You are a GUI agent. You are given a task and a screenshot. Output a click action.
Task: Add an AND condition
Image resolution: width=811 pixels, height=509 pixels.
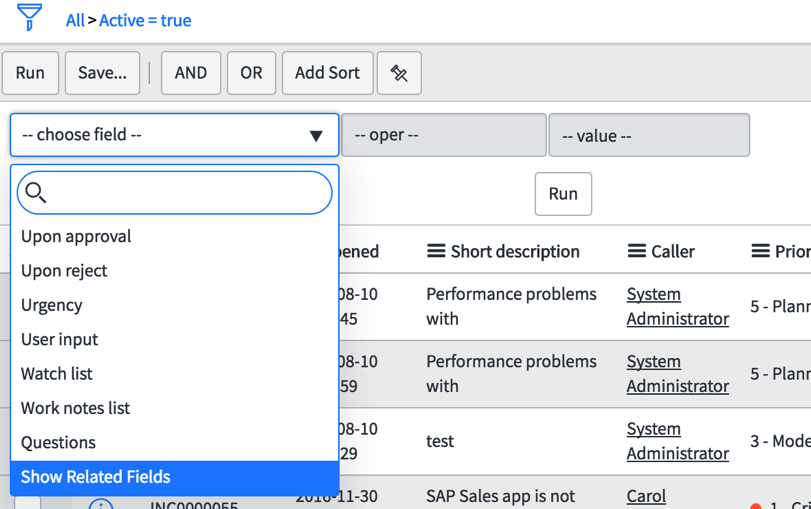(x=190, y=73)
